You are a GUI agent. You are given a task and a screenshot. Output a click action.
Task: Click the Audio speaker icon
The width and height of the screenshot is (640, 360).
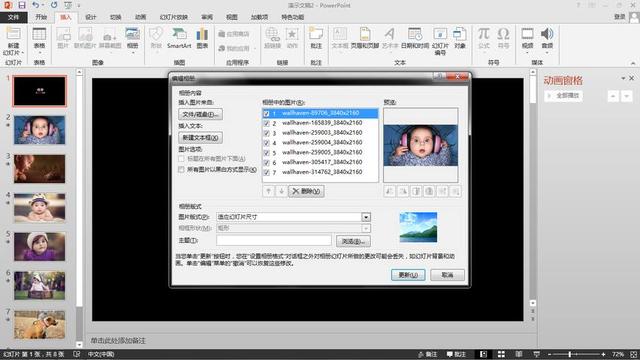tap(547, 35)
